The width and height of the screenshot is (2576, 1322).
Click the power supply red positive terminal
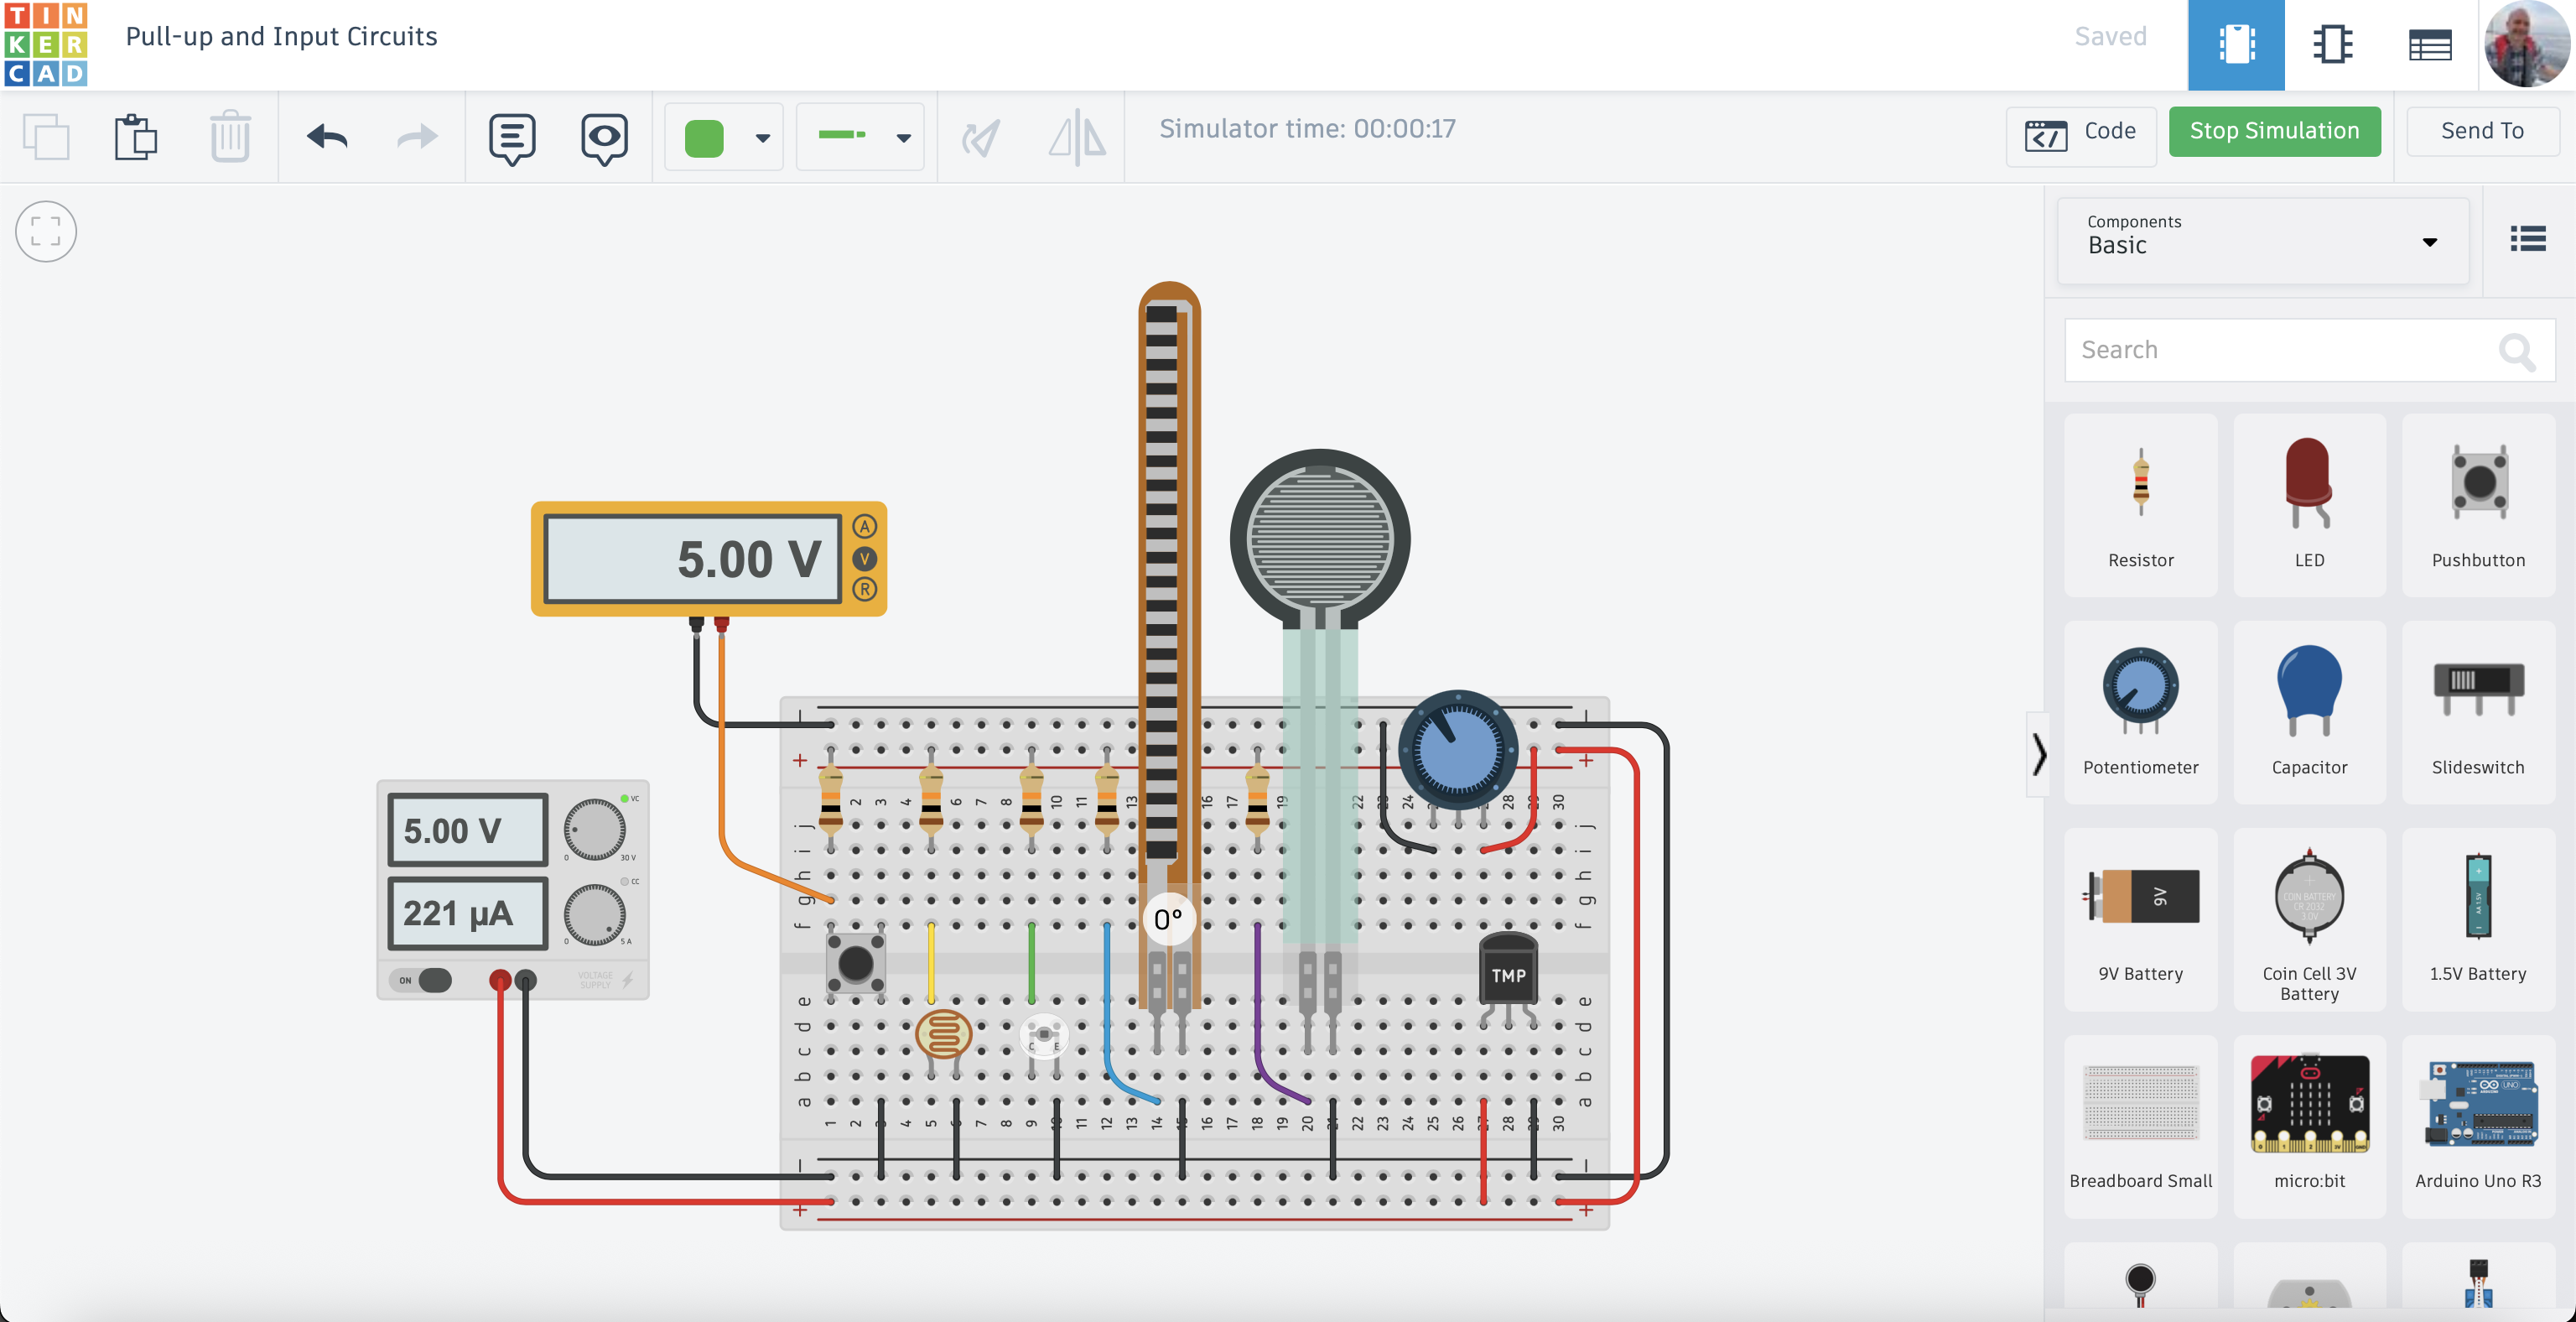tap(500, 981)
